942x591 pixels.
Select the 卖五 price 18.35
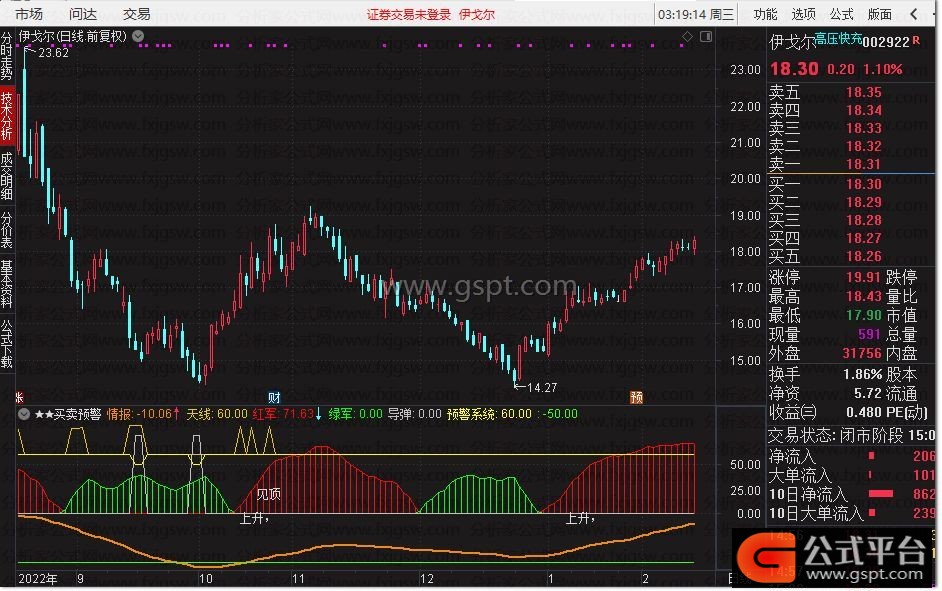[863, 92]
